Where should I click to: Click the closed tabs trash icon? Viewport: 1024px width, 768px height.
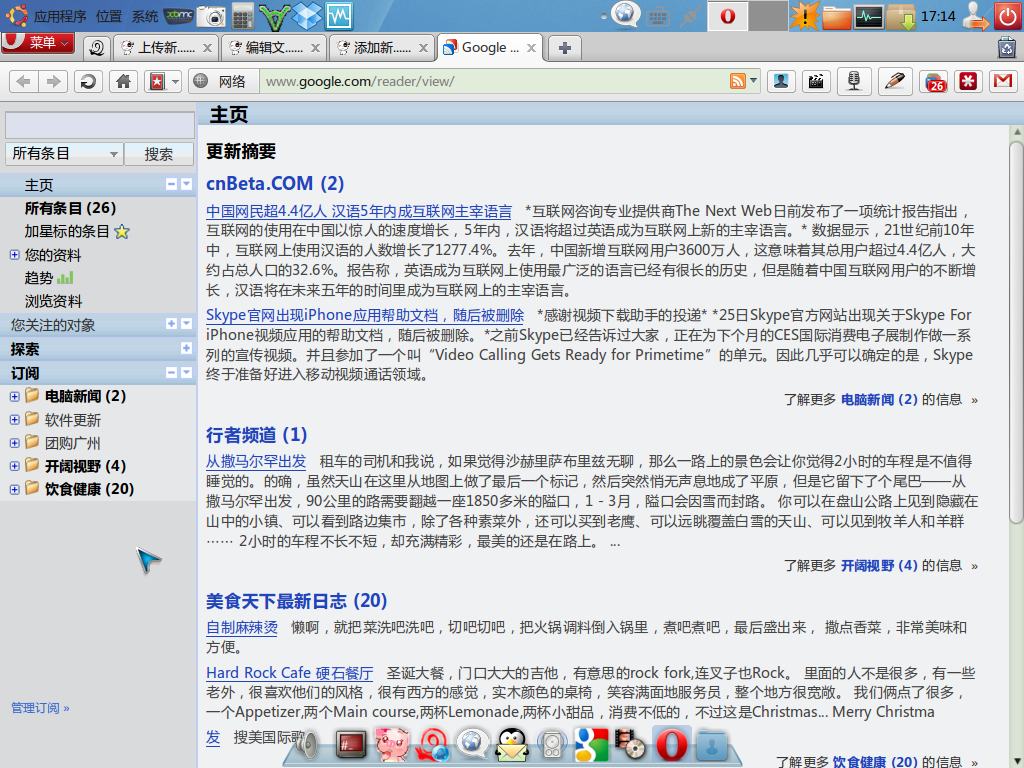click(1006, 47)
